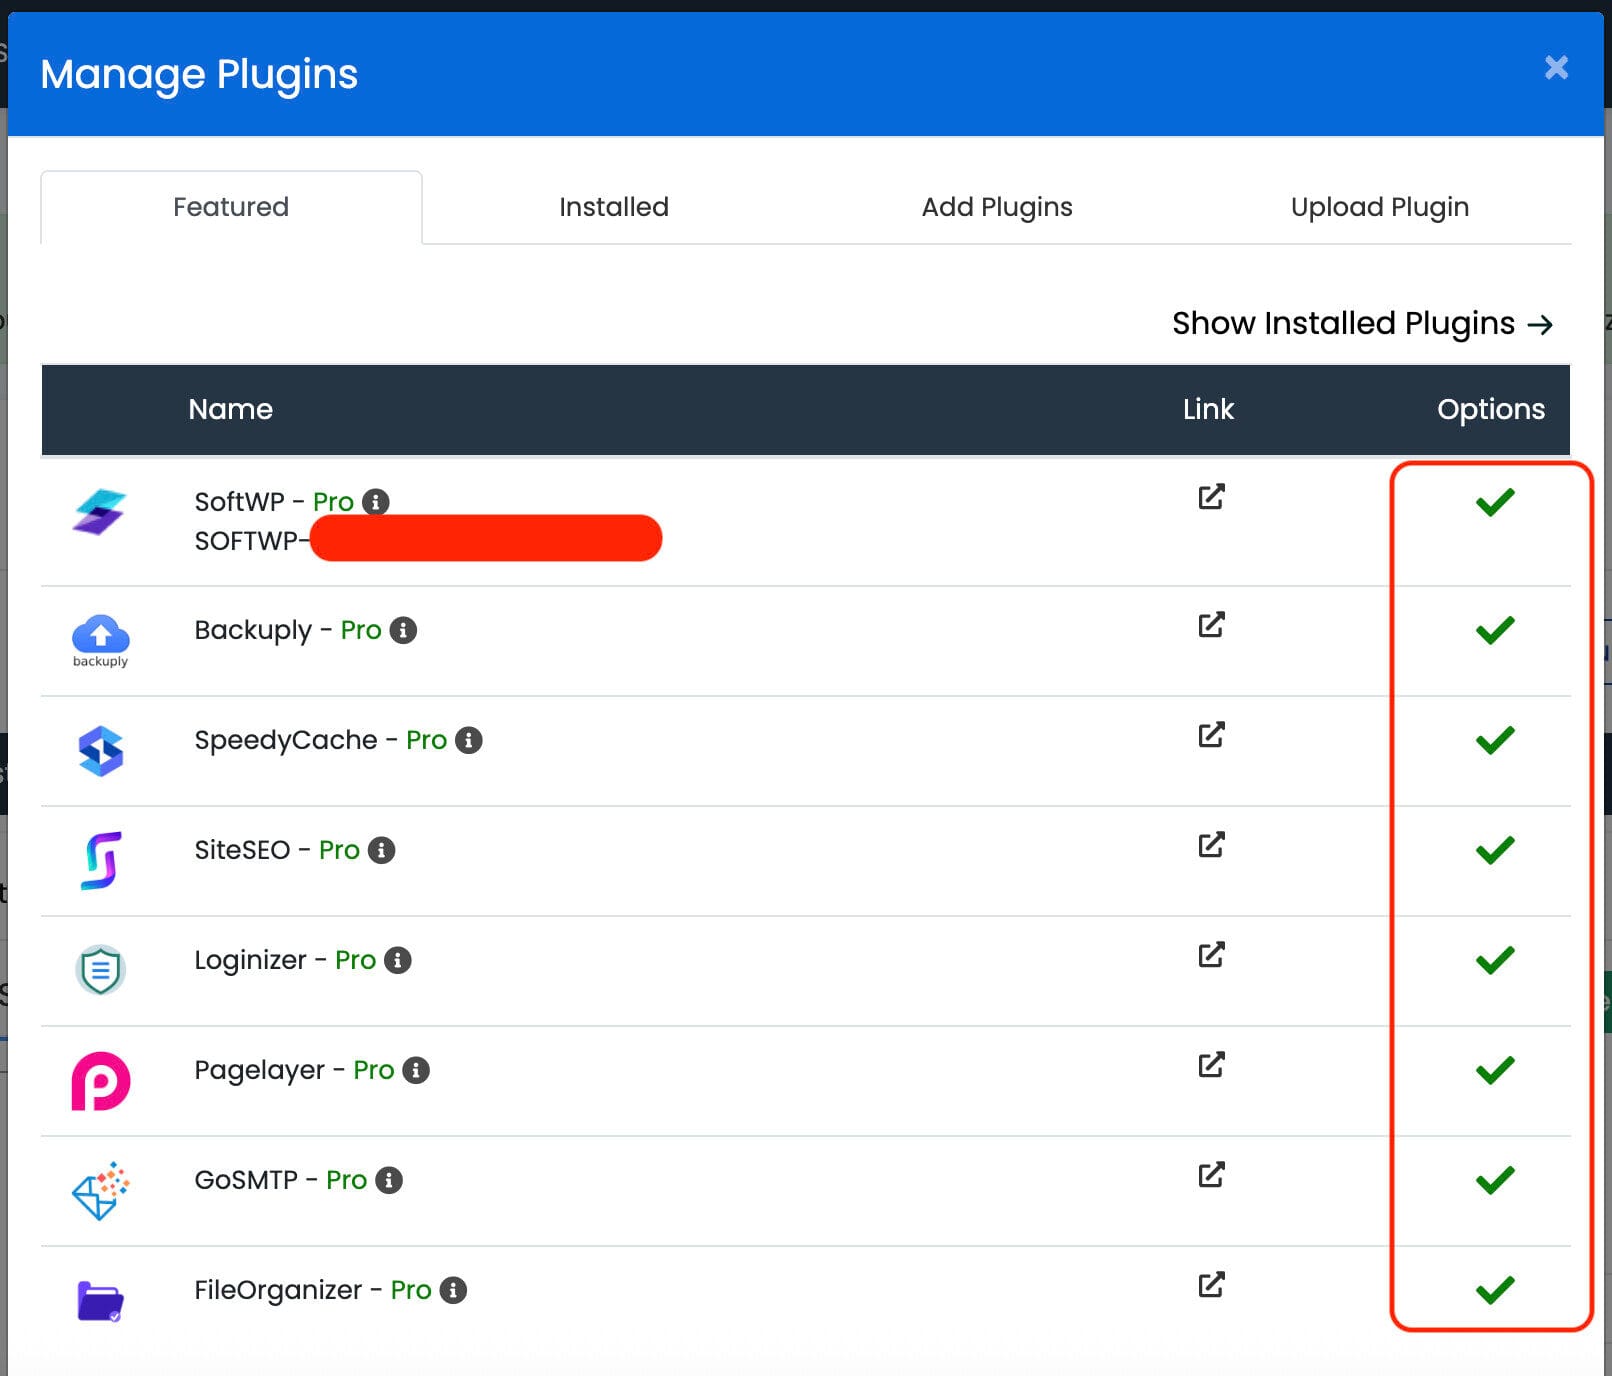Screen dimensions: 1612x1376
Task: Open the Loginizer external link icon
Action: (x=1211, y=955)
